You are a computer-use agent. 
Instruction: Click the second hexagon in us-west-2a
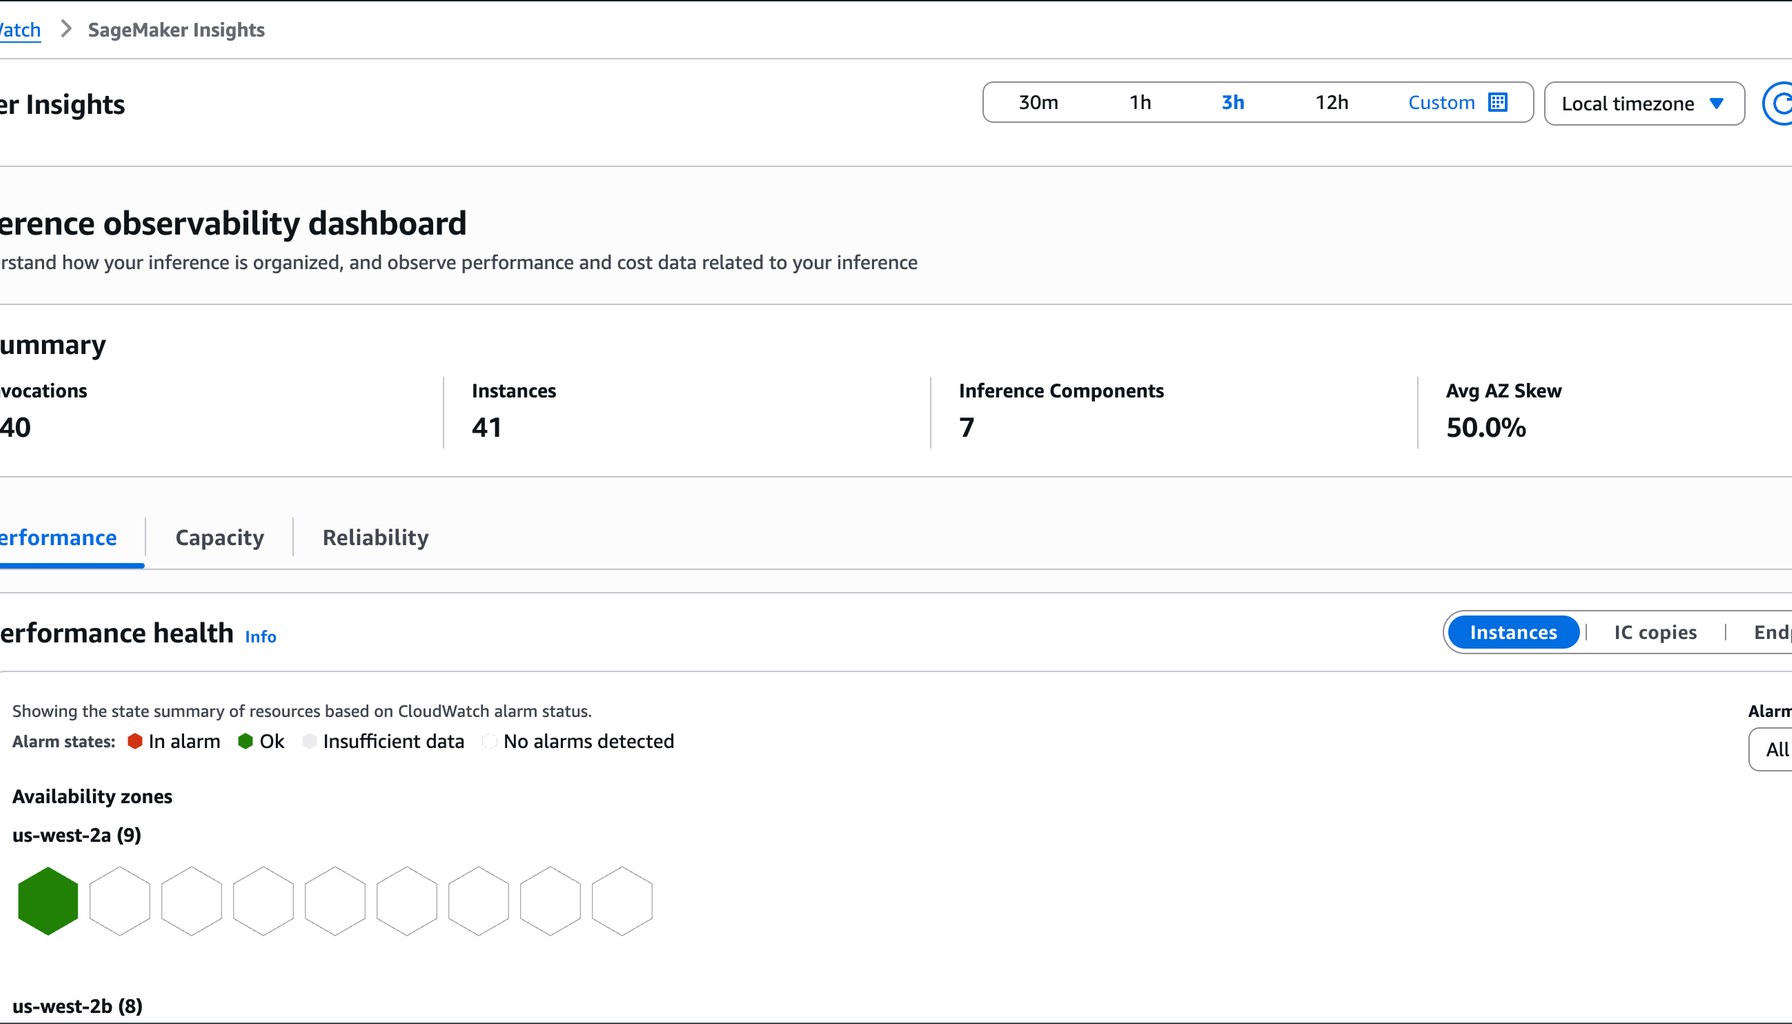[x=120, y=901]
